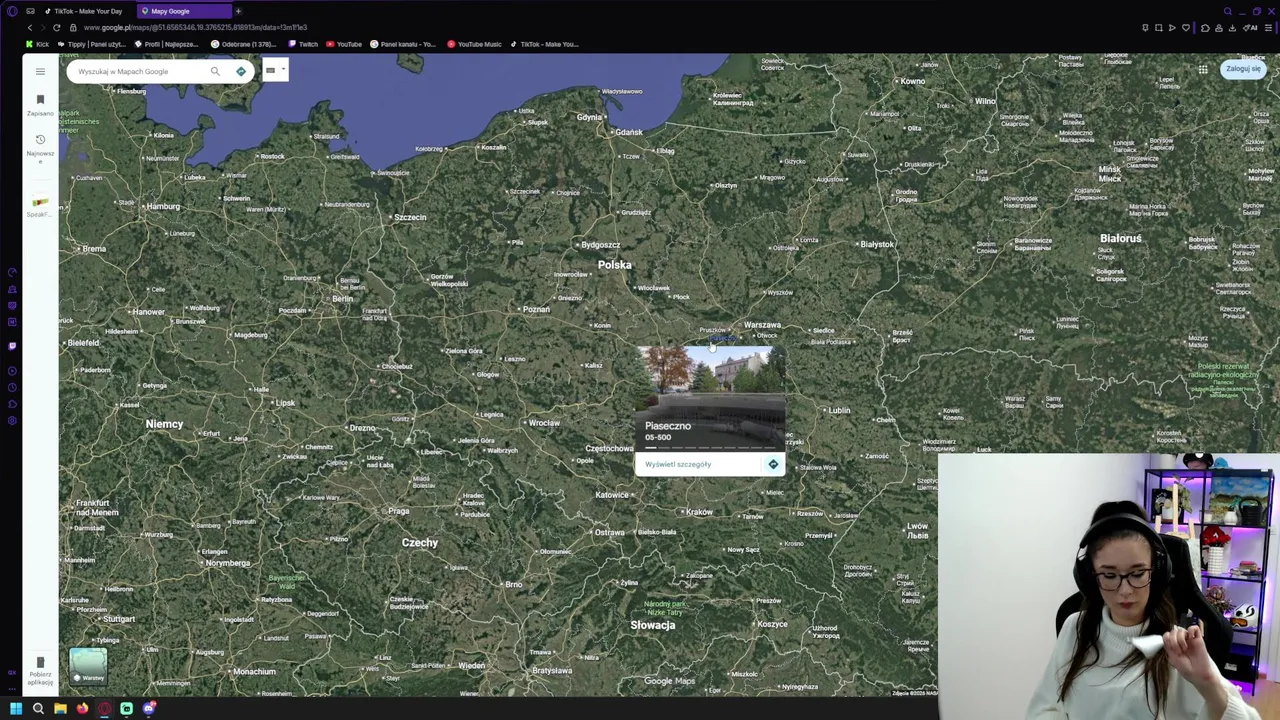Open the Zapisano saved places panel
This screenshot has height=720, width=1280.
(40, 104)
